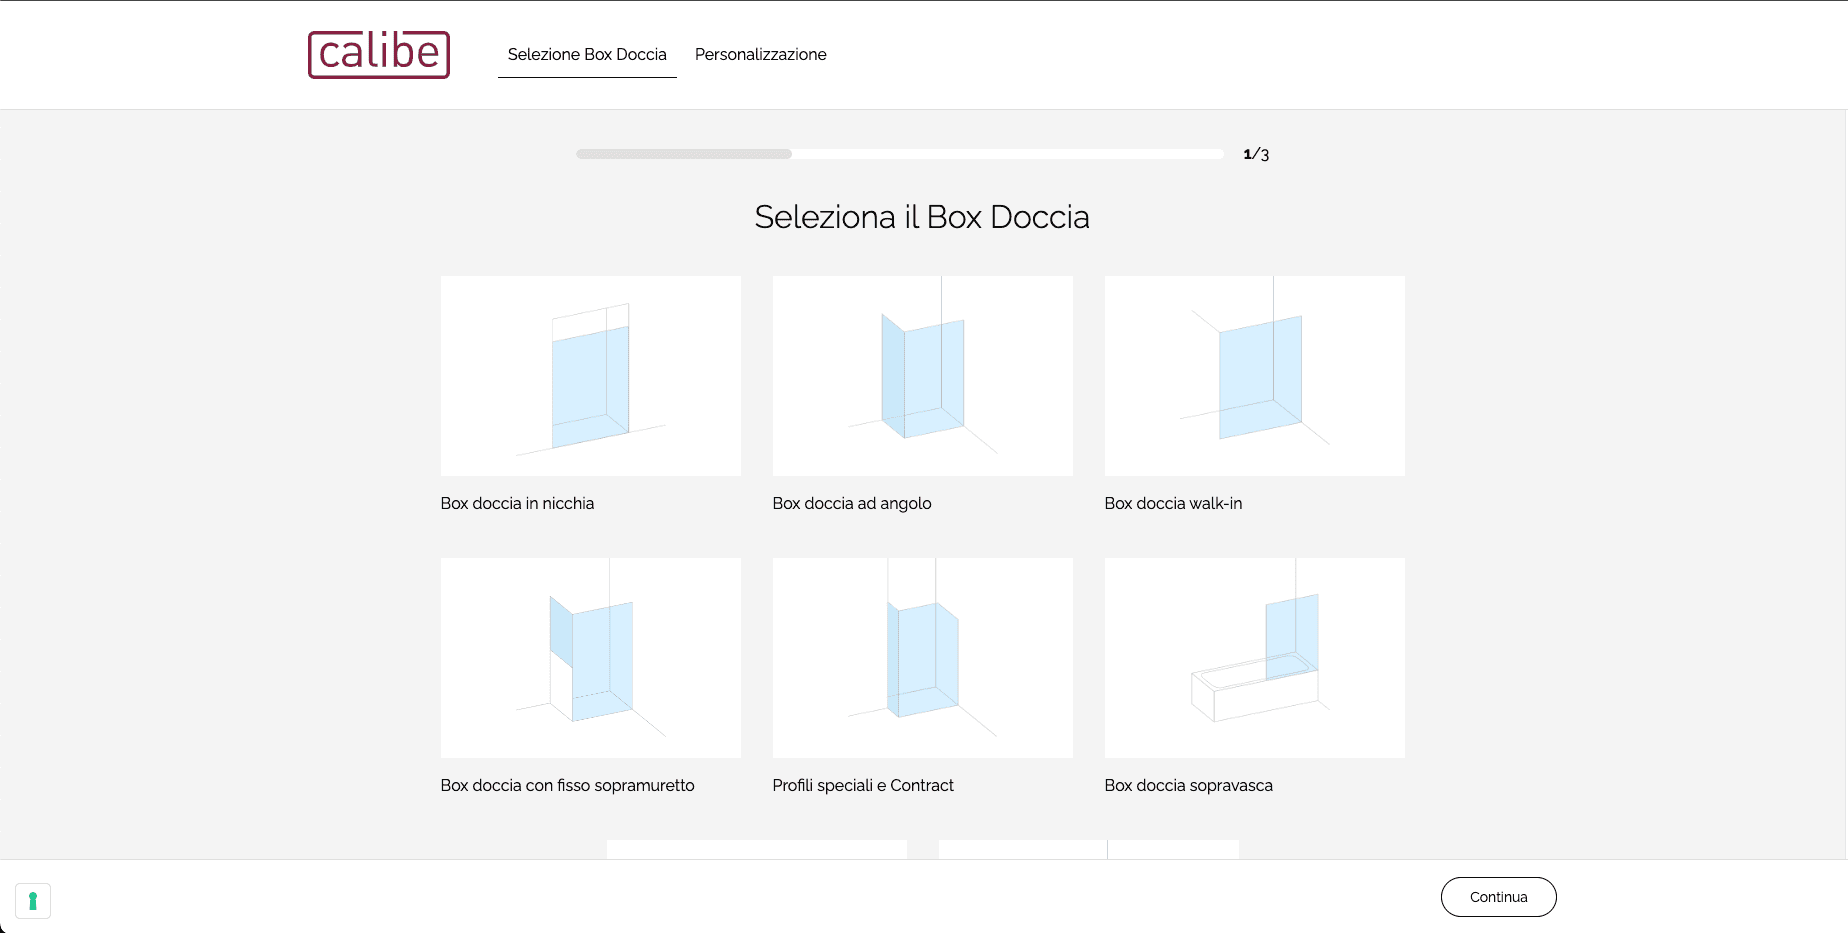Image resolution: width=1848 pixels, height=933 pixels.
Task: Open the green accessibility widget icon
Action: point(33,901)
